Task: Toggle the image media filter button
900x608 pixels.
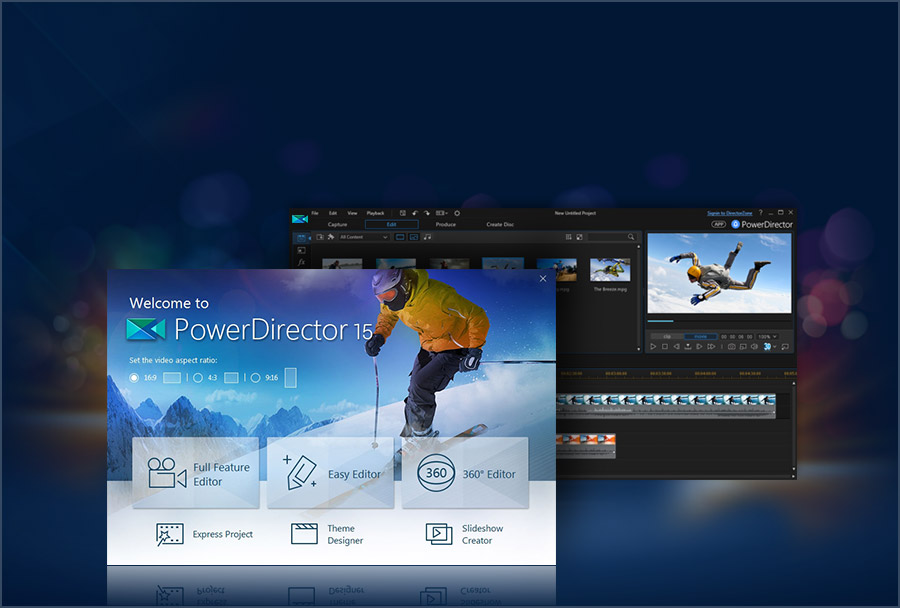Action: (414, 237)
